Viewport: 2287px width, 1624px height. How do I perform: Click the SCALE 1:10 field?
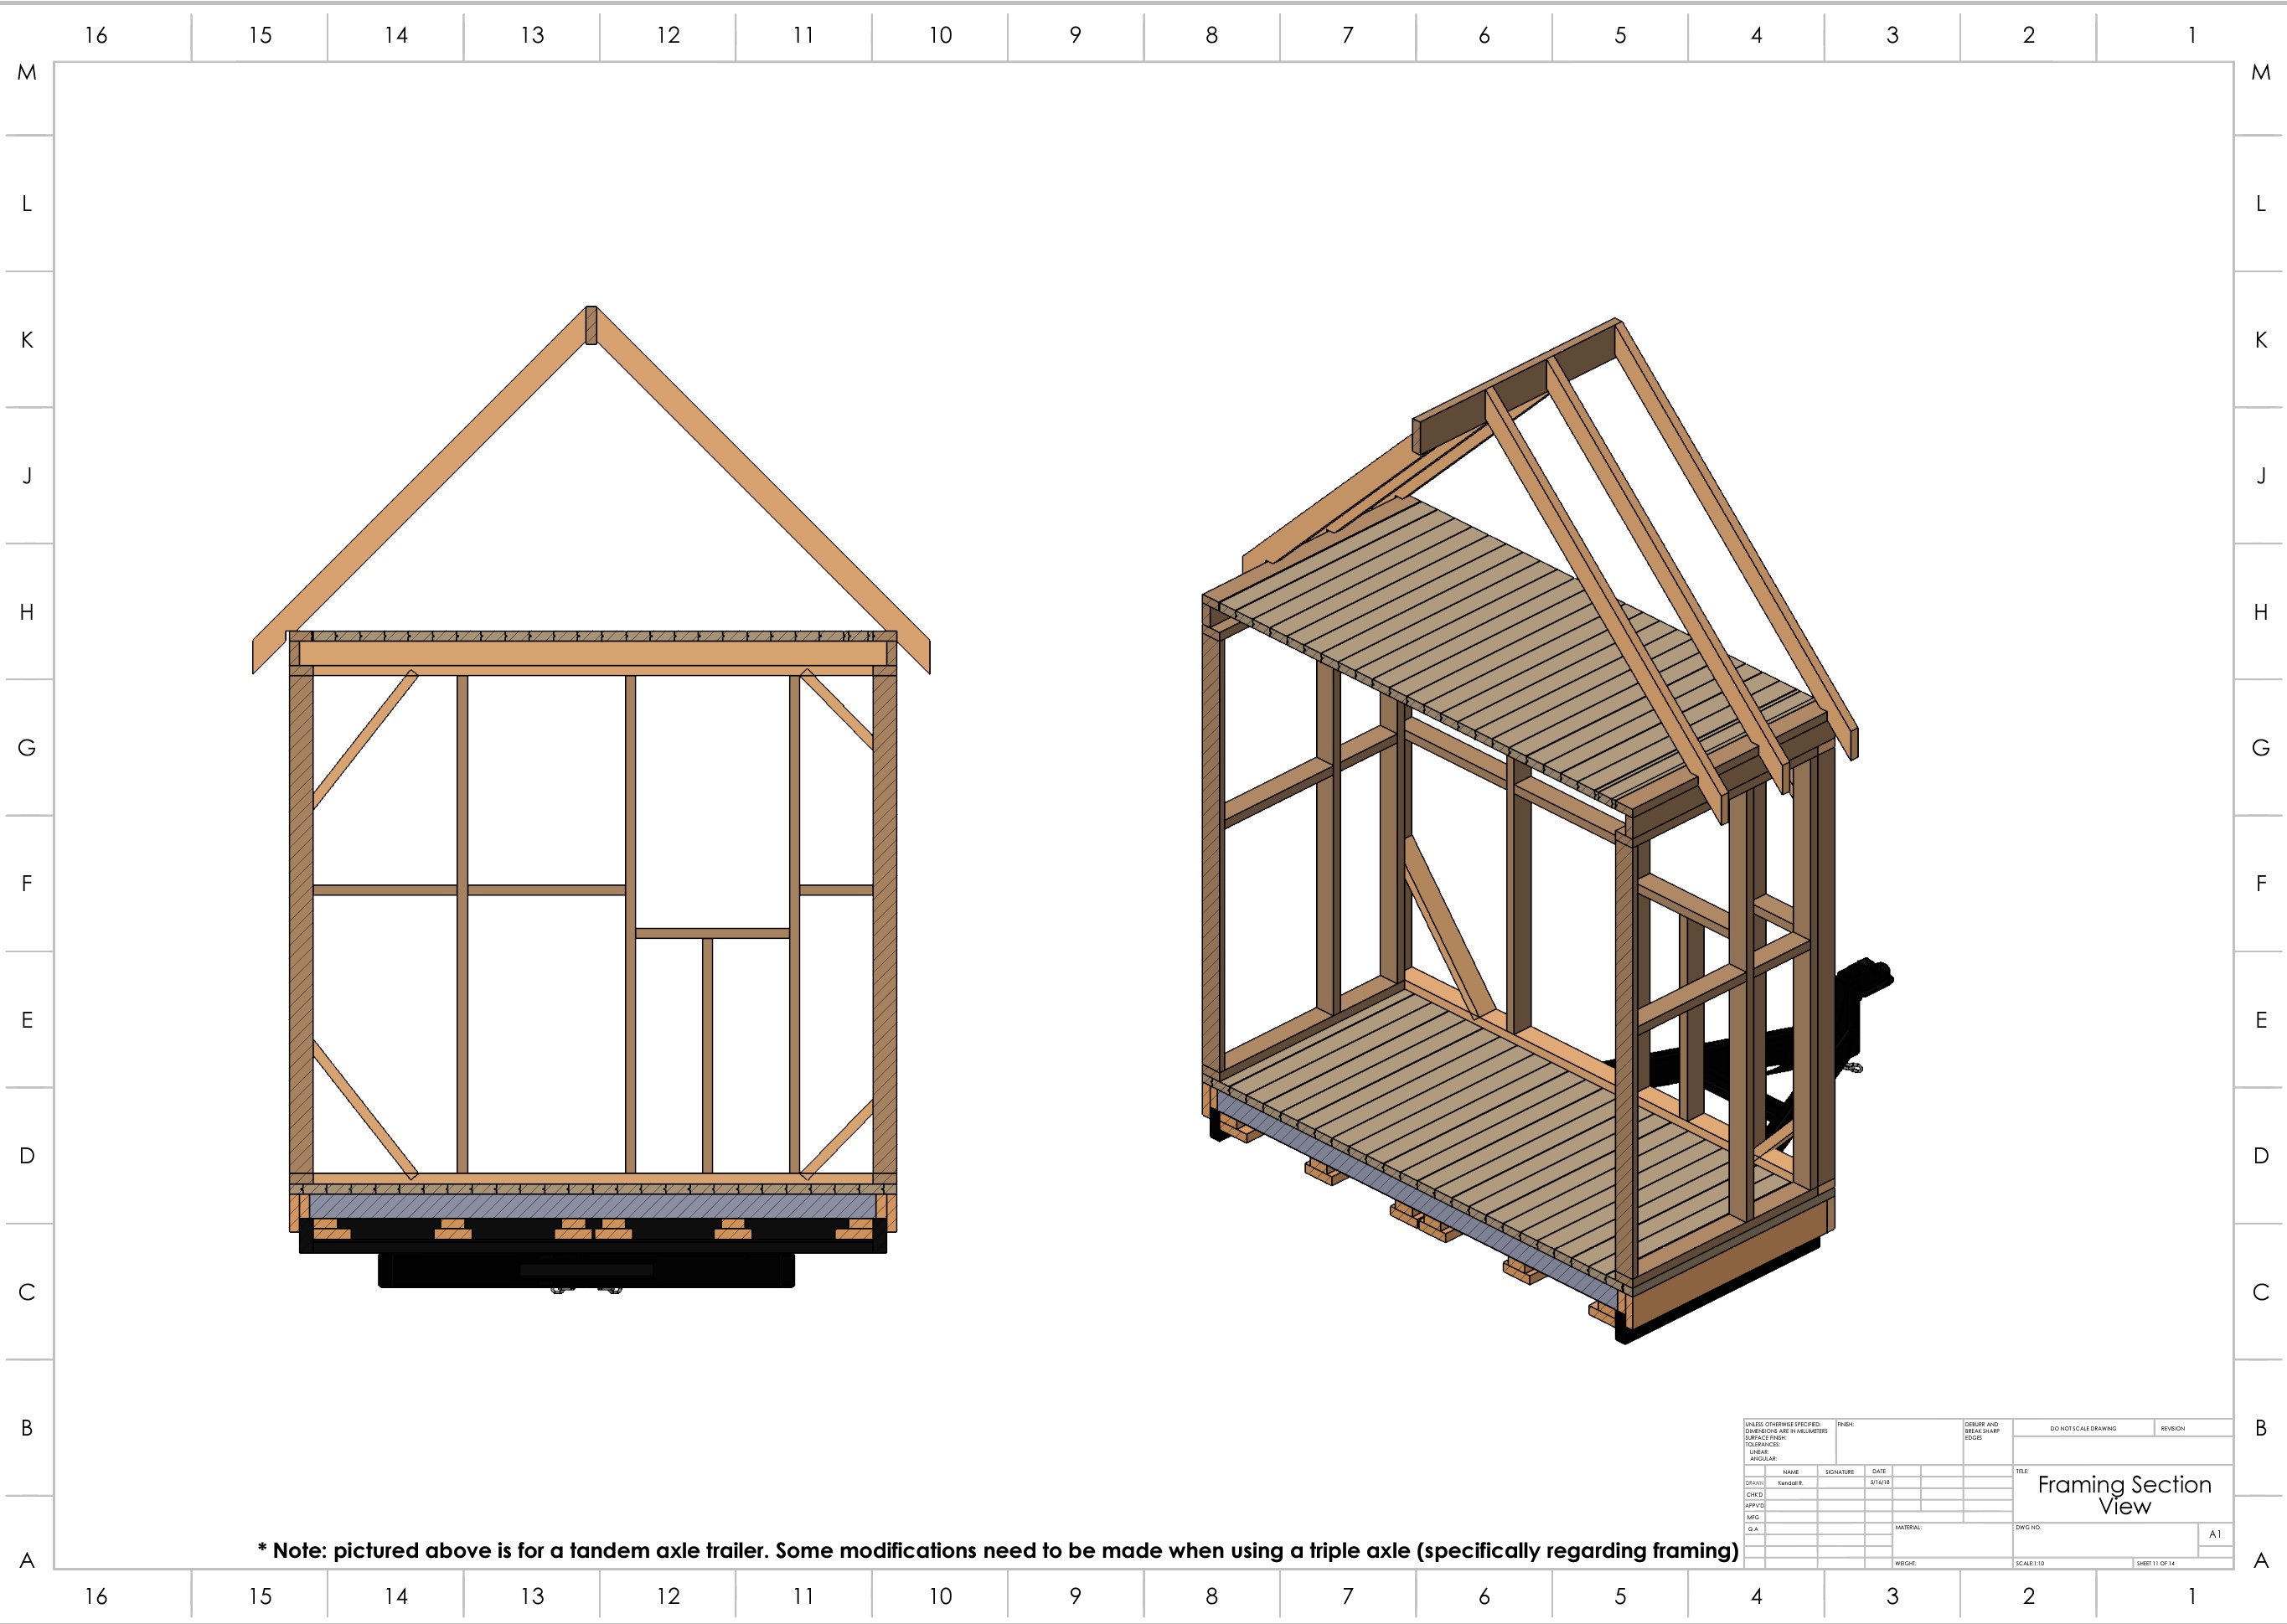point(2030,1563)
